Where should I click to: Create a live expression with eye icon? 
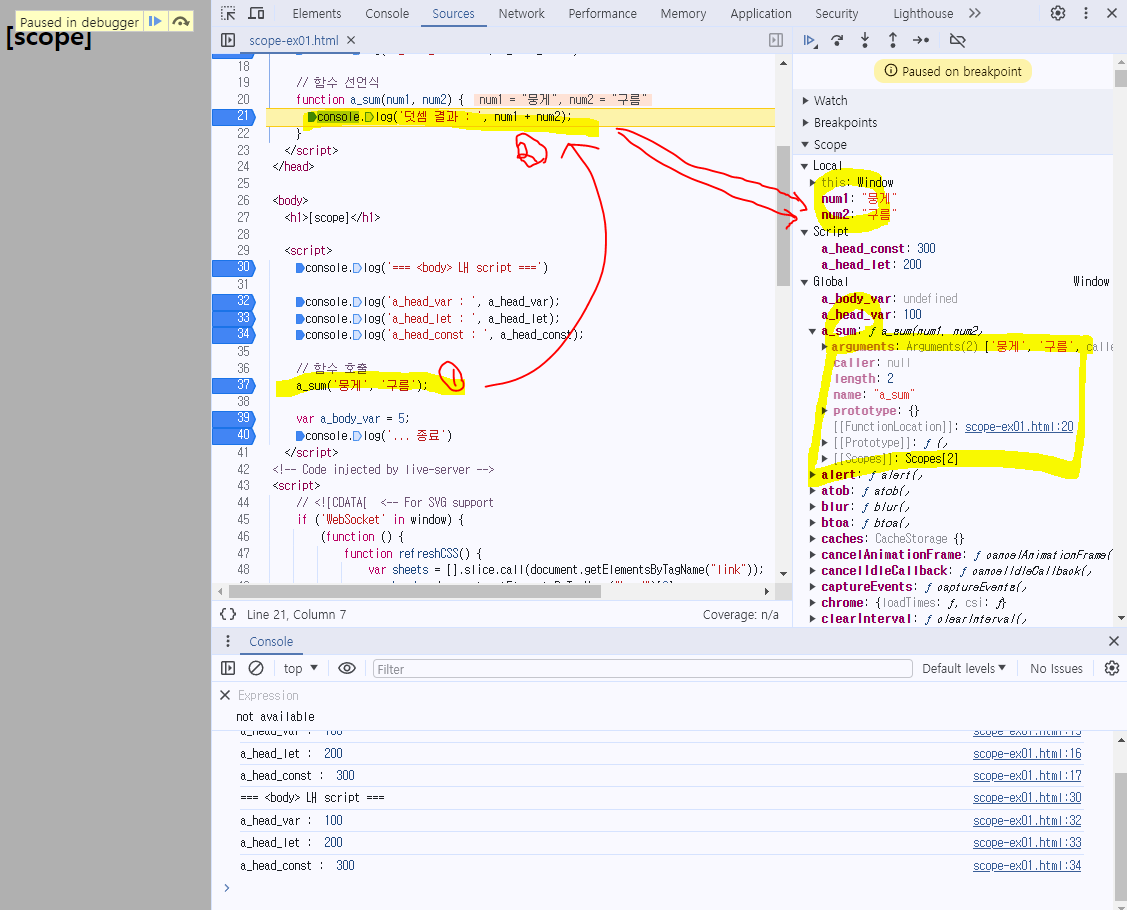pos(346,668)
